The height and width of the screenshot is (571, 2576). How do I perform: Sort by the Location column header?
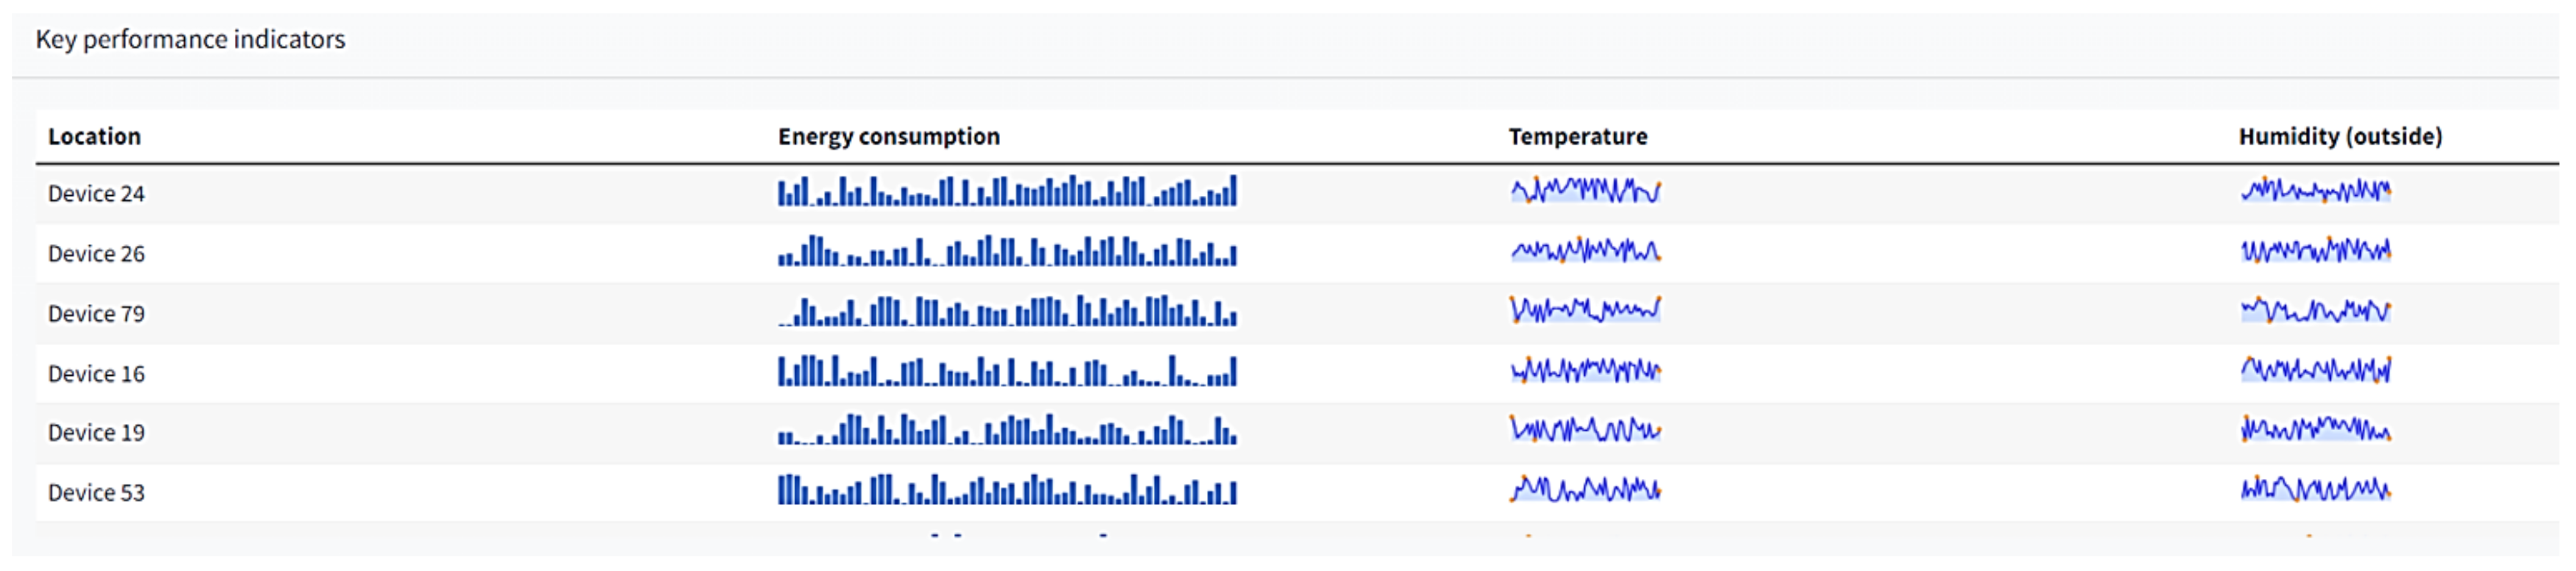[x=94, y=136]
